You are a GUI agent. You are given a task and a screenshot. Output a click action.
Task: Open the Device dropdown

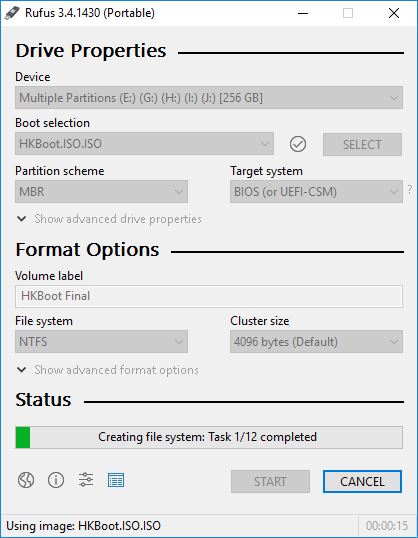click(x=209, y=98)
